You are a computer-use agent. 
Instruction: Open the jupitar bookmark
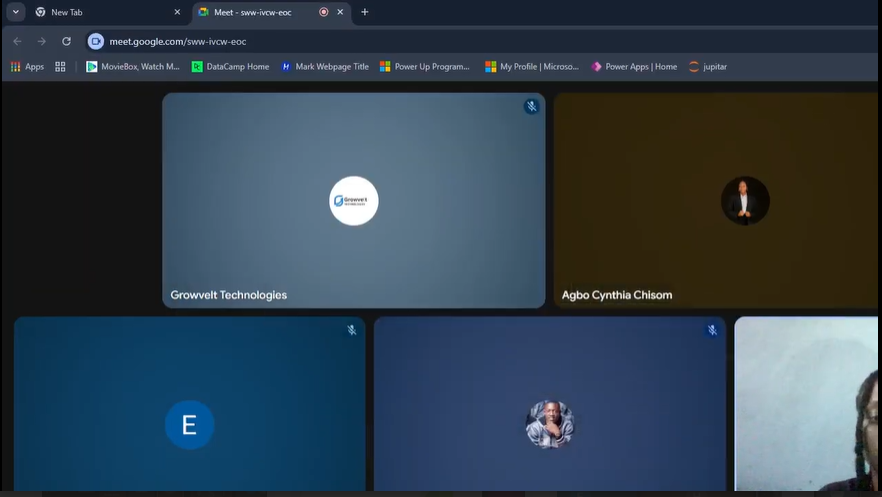point(708,67)
